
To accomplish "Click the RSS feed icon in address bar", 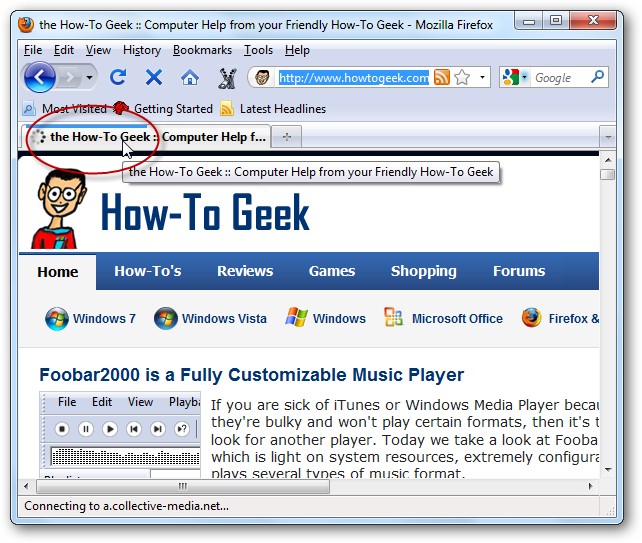I will pos(441,77).
